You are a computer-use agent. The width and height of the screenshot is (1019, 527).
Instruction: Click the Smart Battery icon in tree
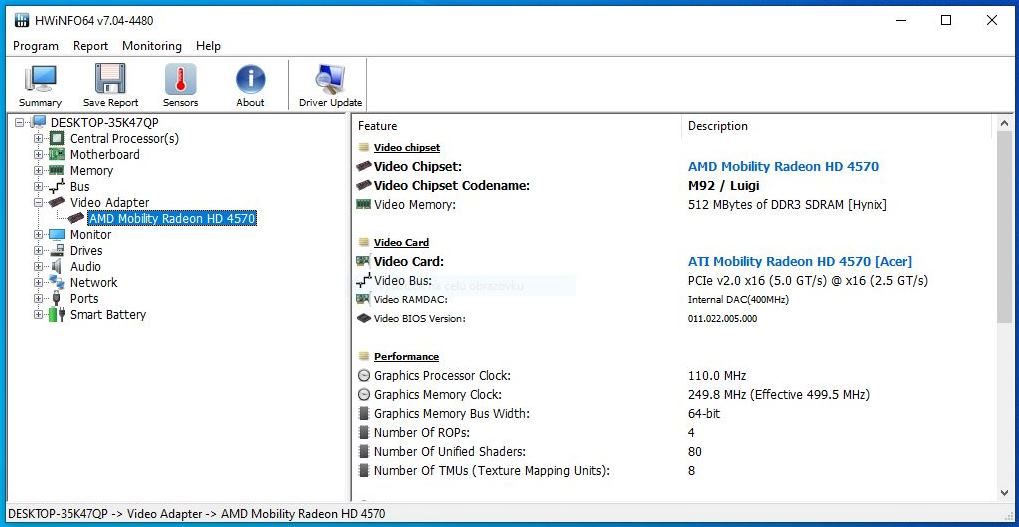(x=57, y=315)
